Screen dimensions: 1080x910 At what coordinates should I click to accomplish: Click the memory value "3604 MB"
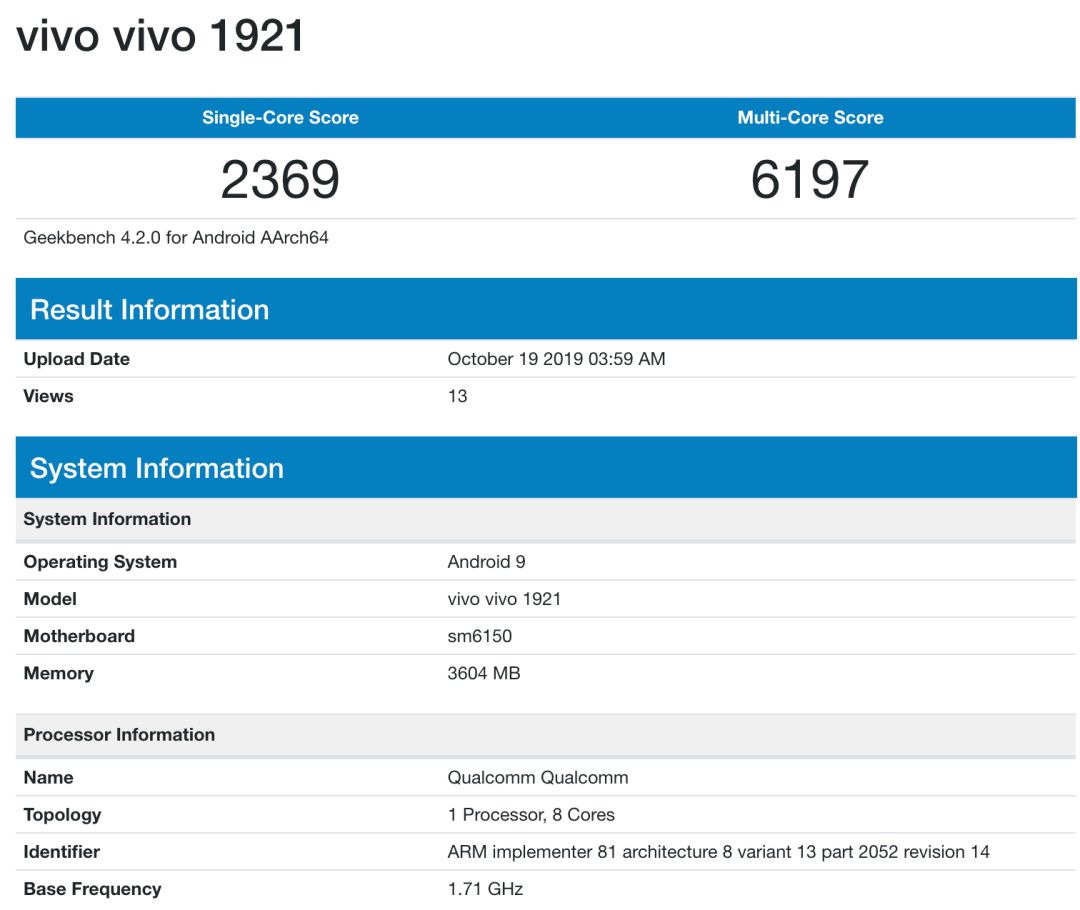tap(484, 674)
